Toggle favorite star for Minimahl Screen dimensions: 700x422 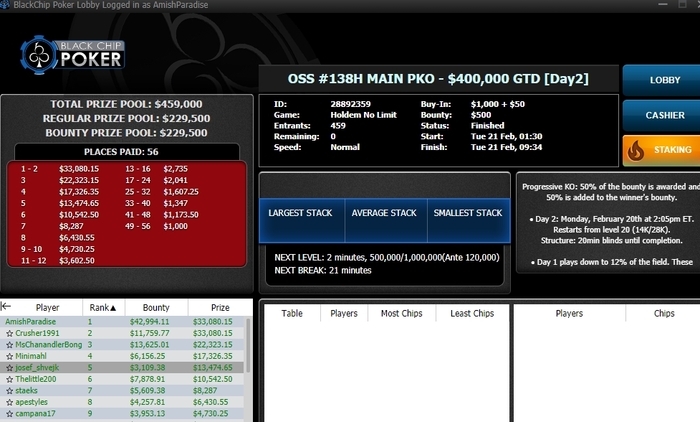9,356
